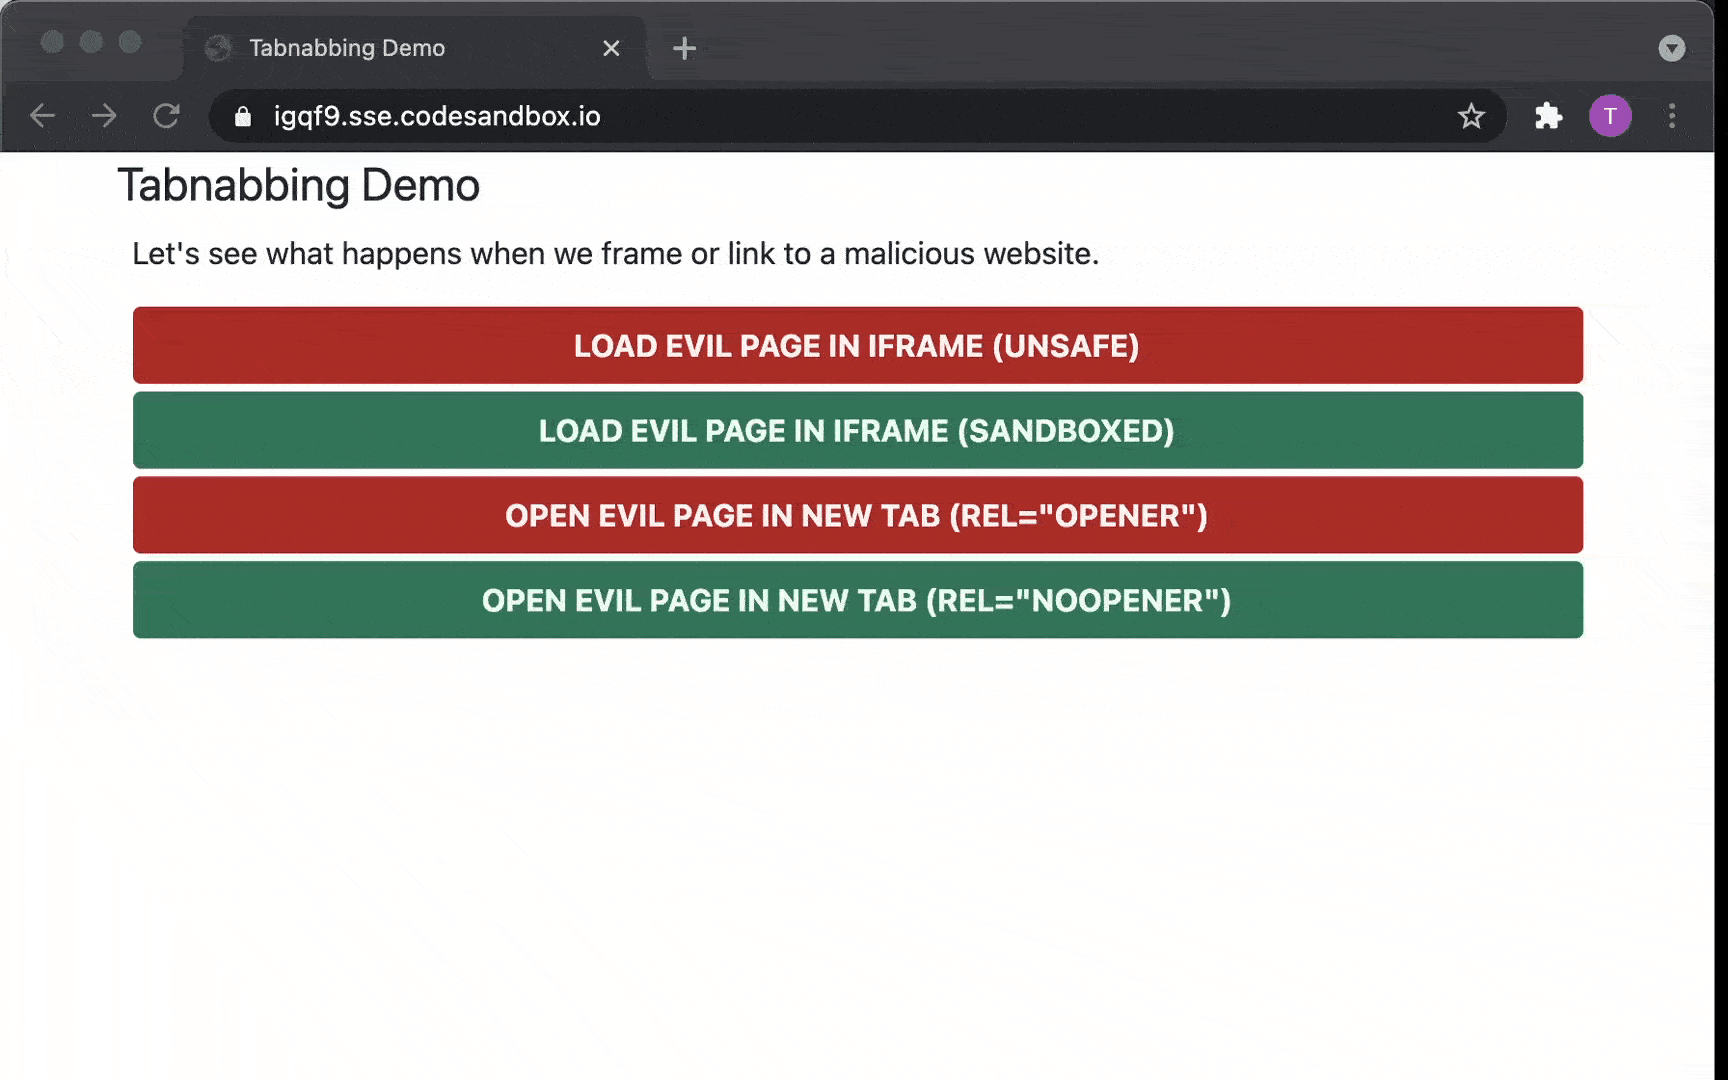1728x1080 pixels.
Task: Open the Chrome new tab button
Action: click(685, 48)
